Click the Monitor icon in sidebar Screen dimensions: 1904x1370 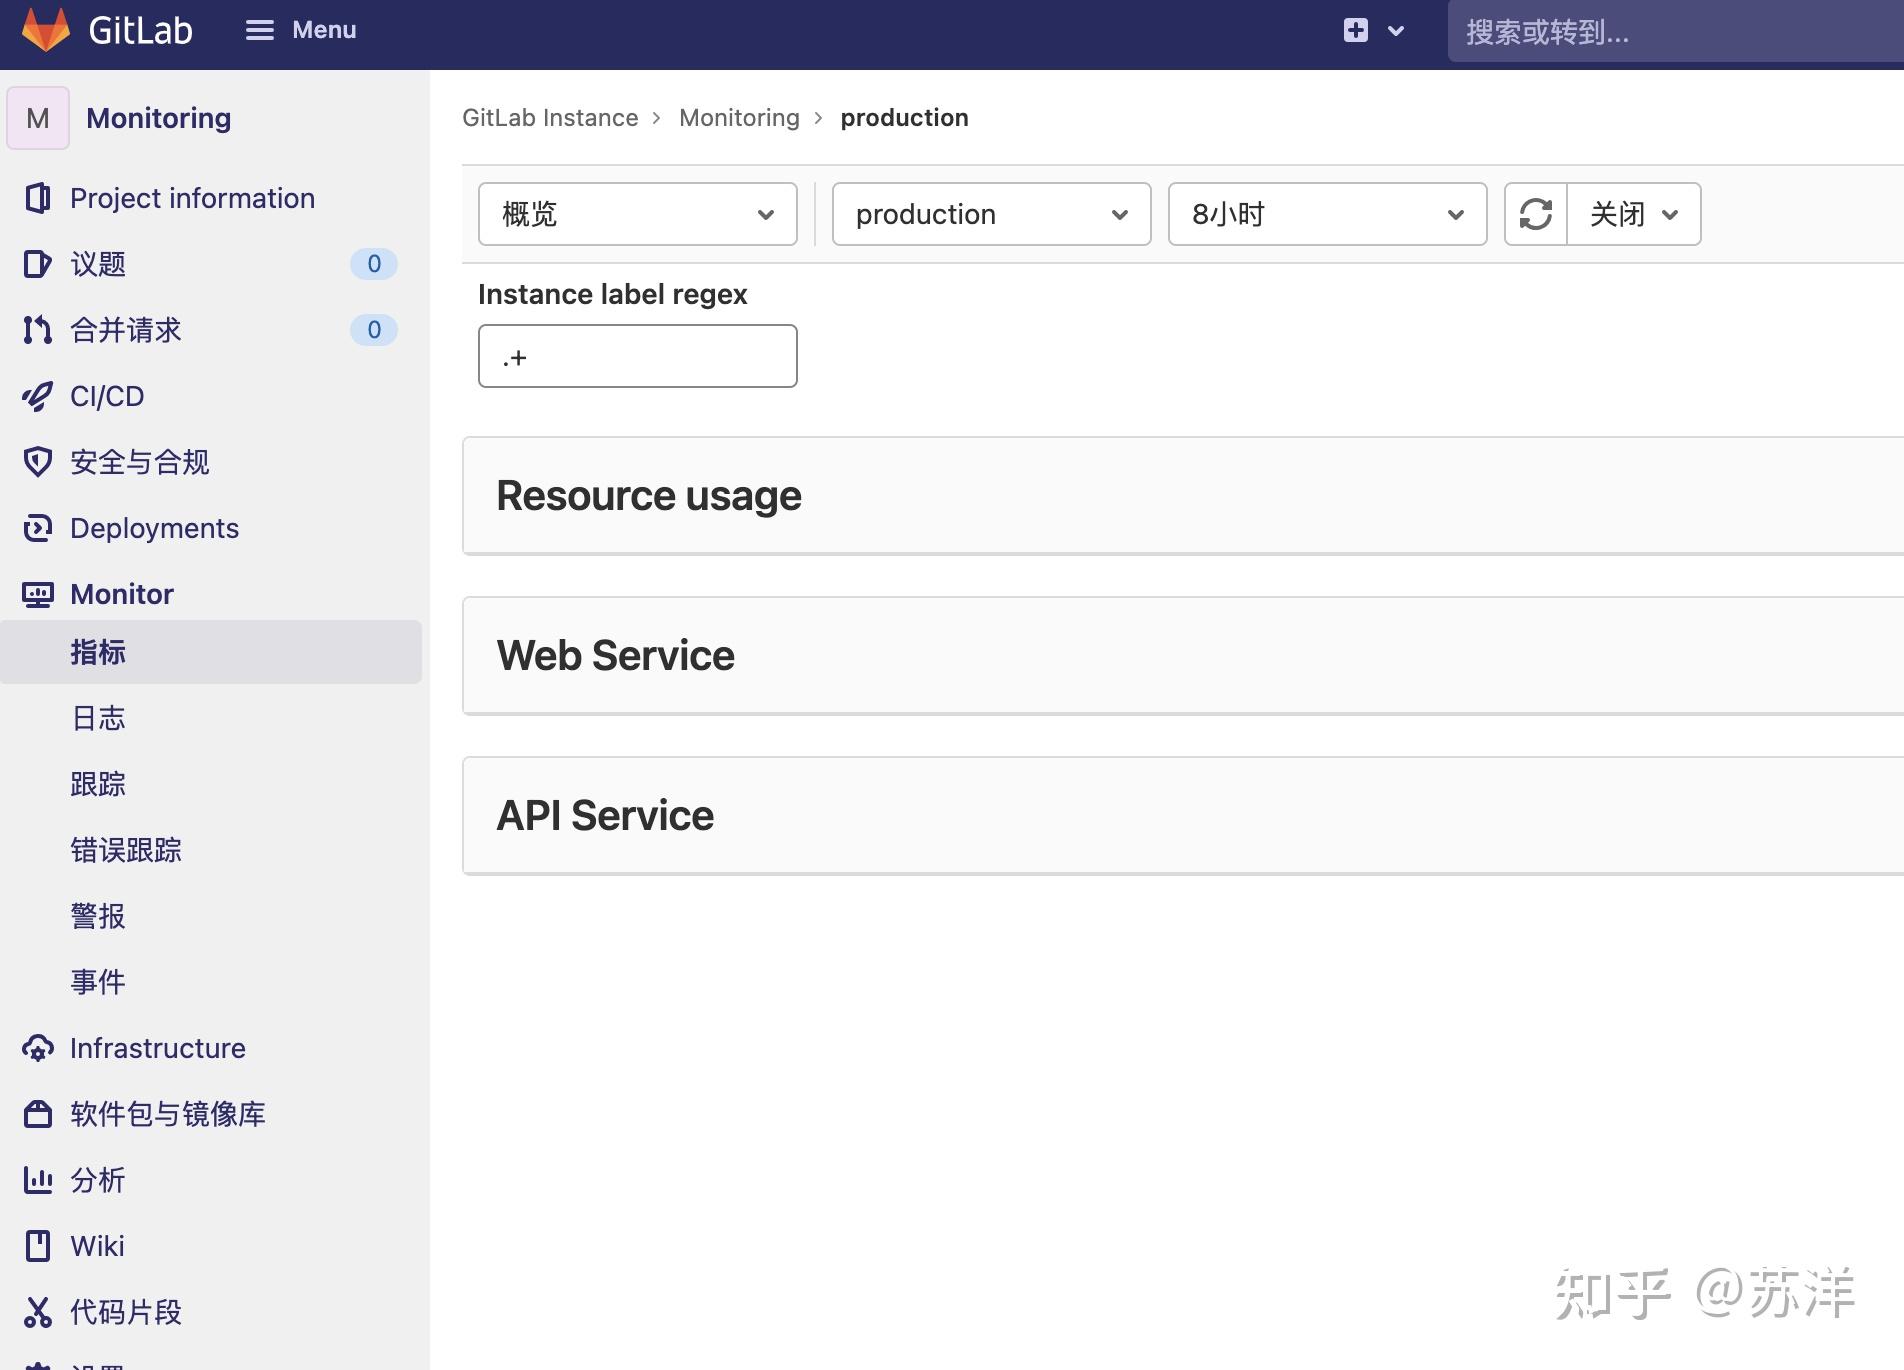click(37, 593)
